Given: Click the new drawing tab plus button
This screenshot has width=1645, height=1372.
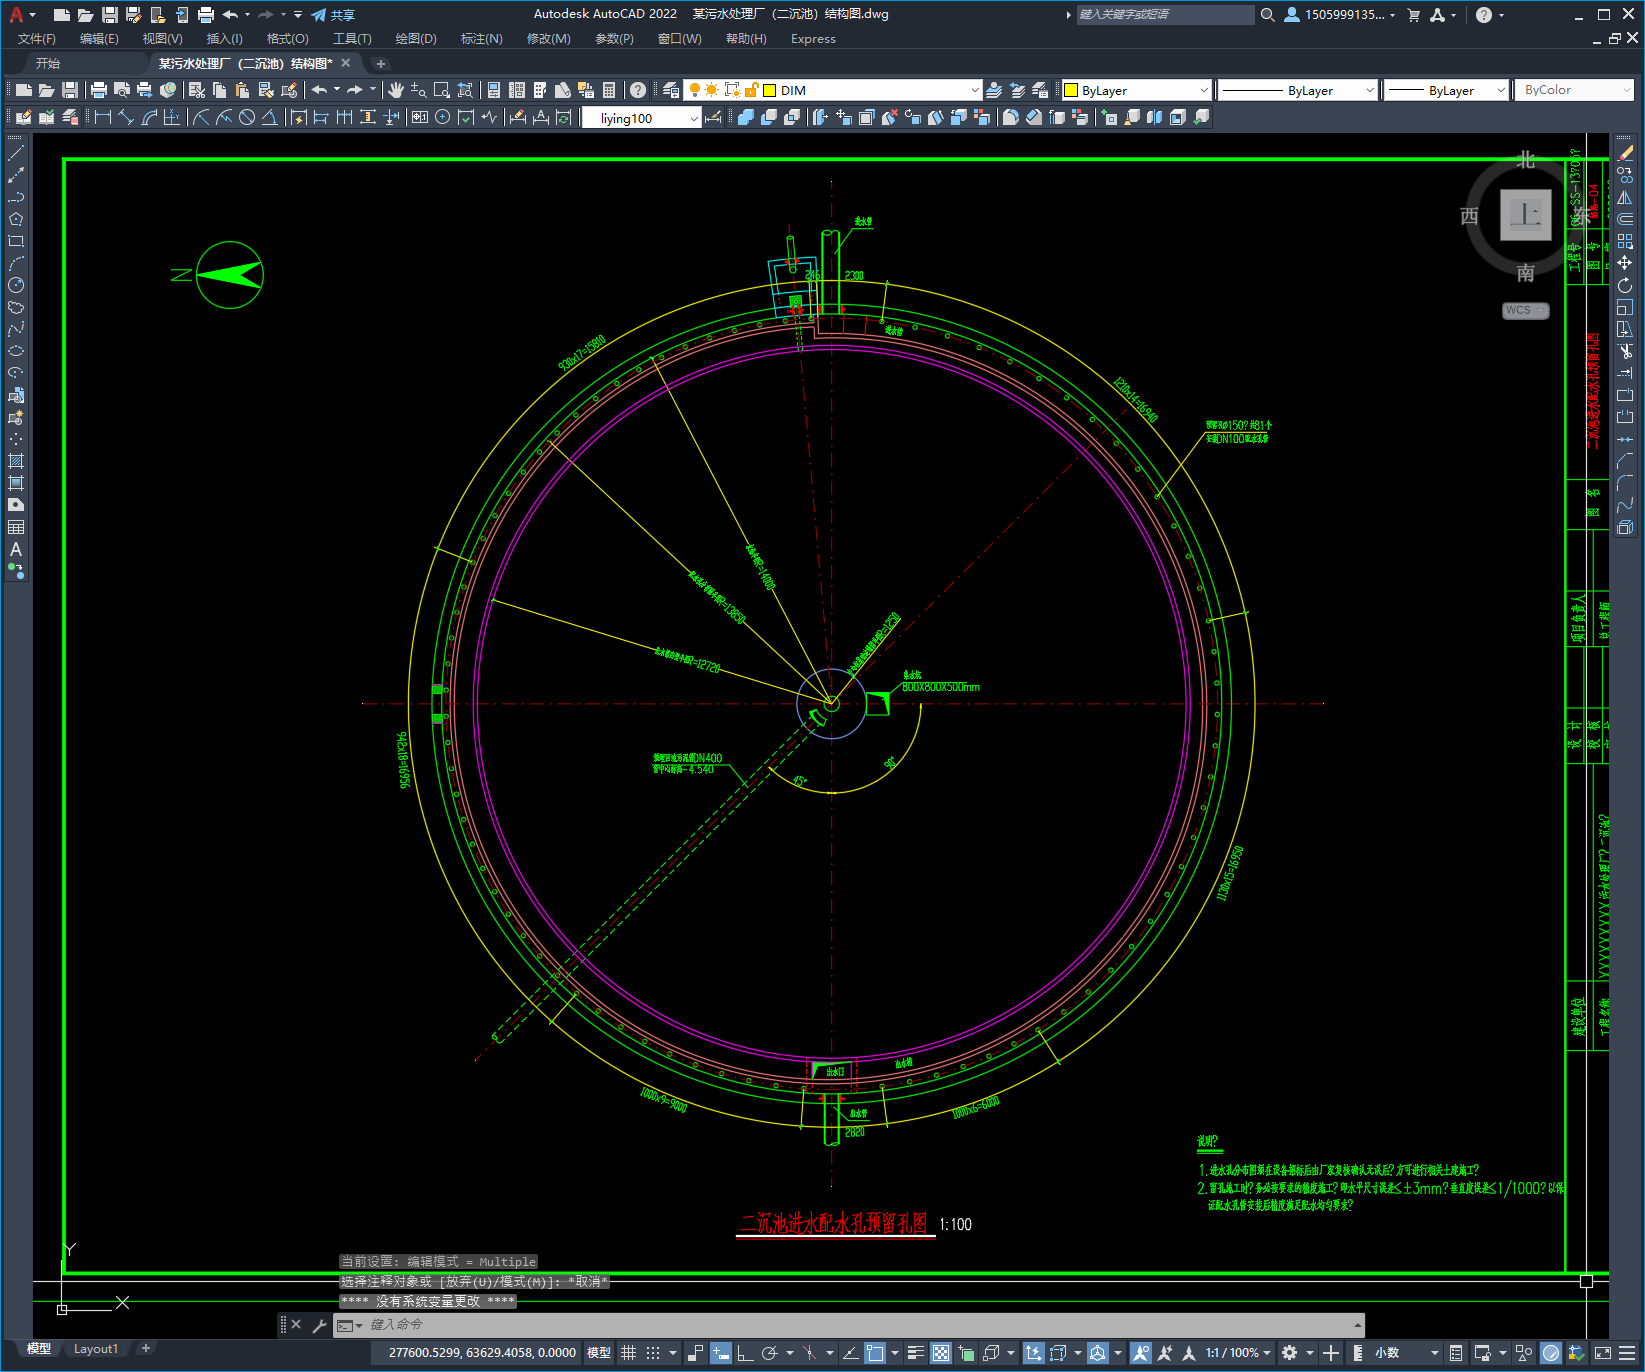Looking at the screenshot, I should pos(380,64).
